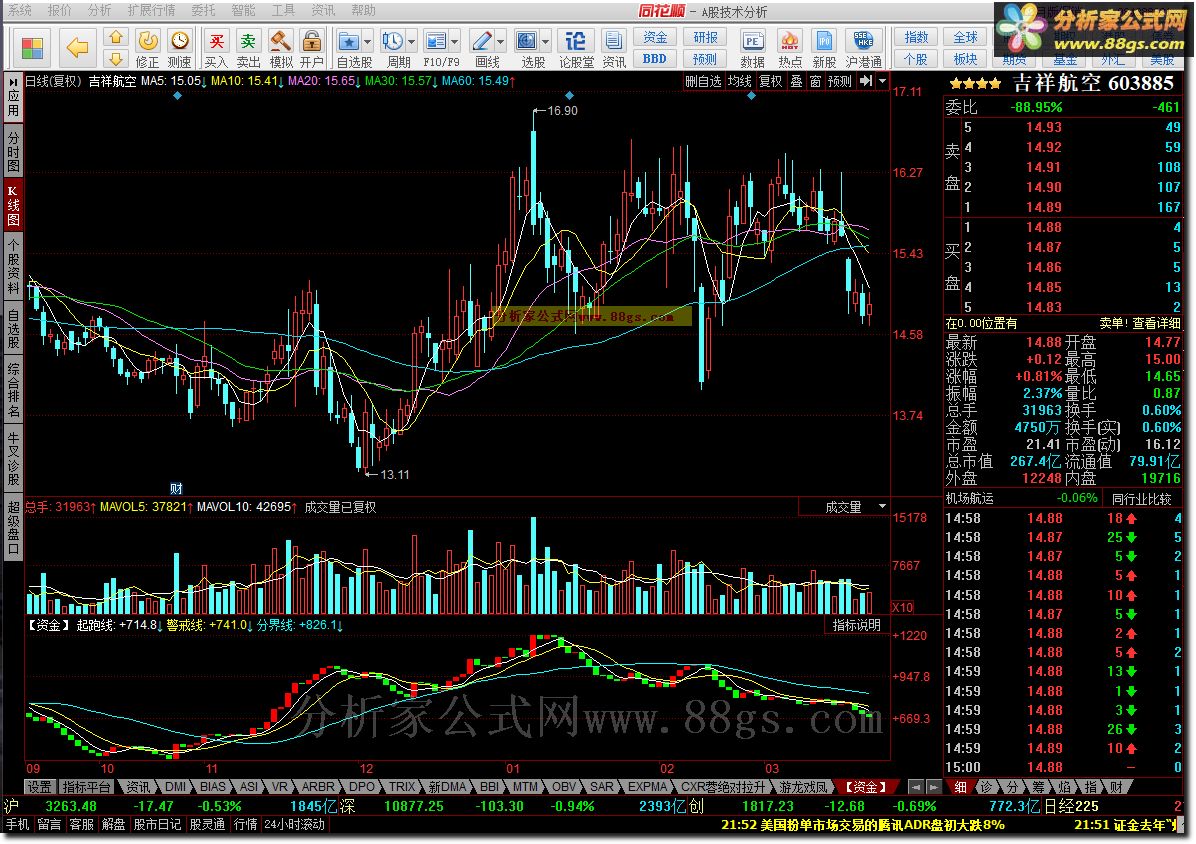Image resolution: width=1196 pixels, height=844 pixels.
Task: Select the 游龙戏凤 indicator tab
Action: pos(802,786)
